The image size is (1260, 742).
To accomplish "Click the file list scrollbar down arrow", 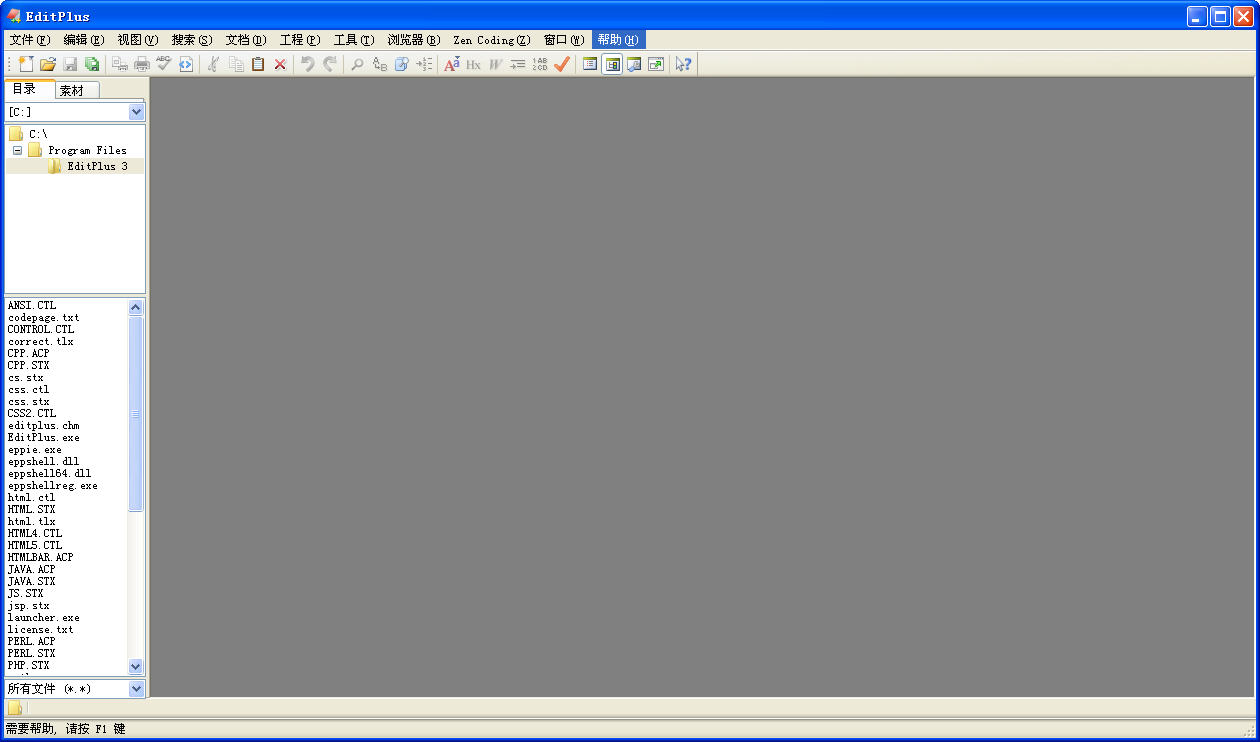I will [x=136, y=667].
